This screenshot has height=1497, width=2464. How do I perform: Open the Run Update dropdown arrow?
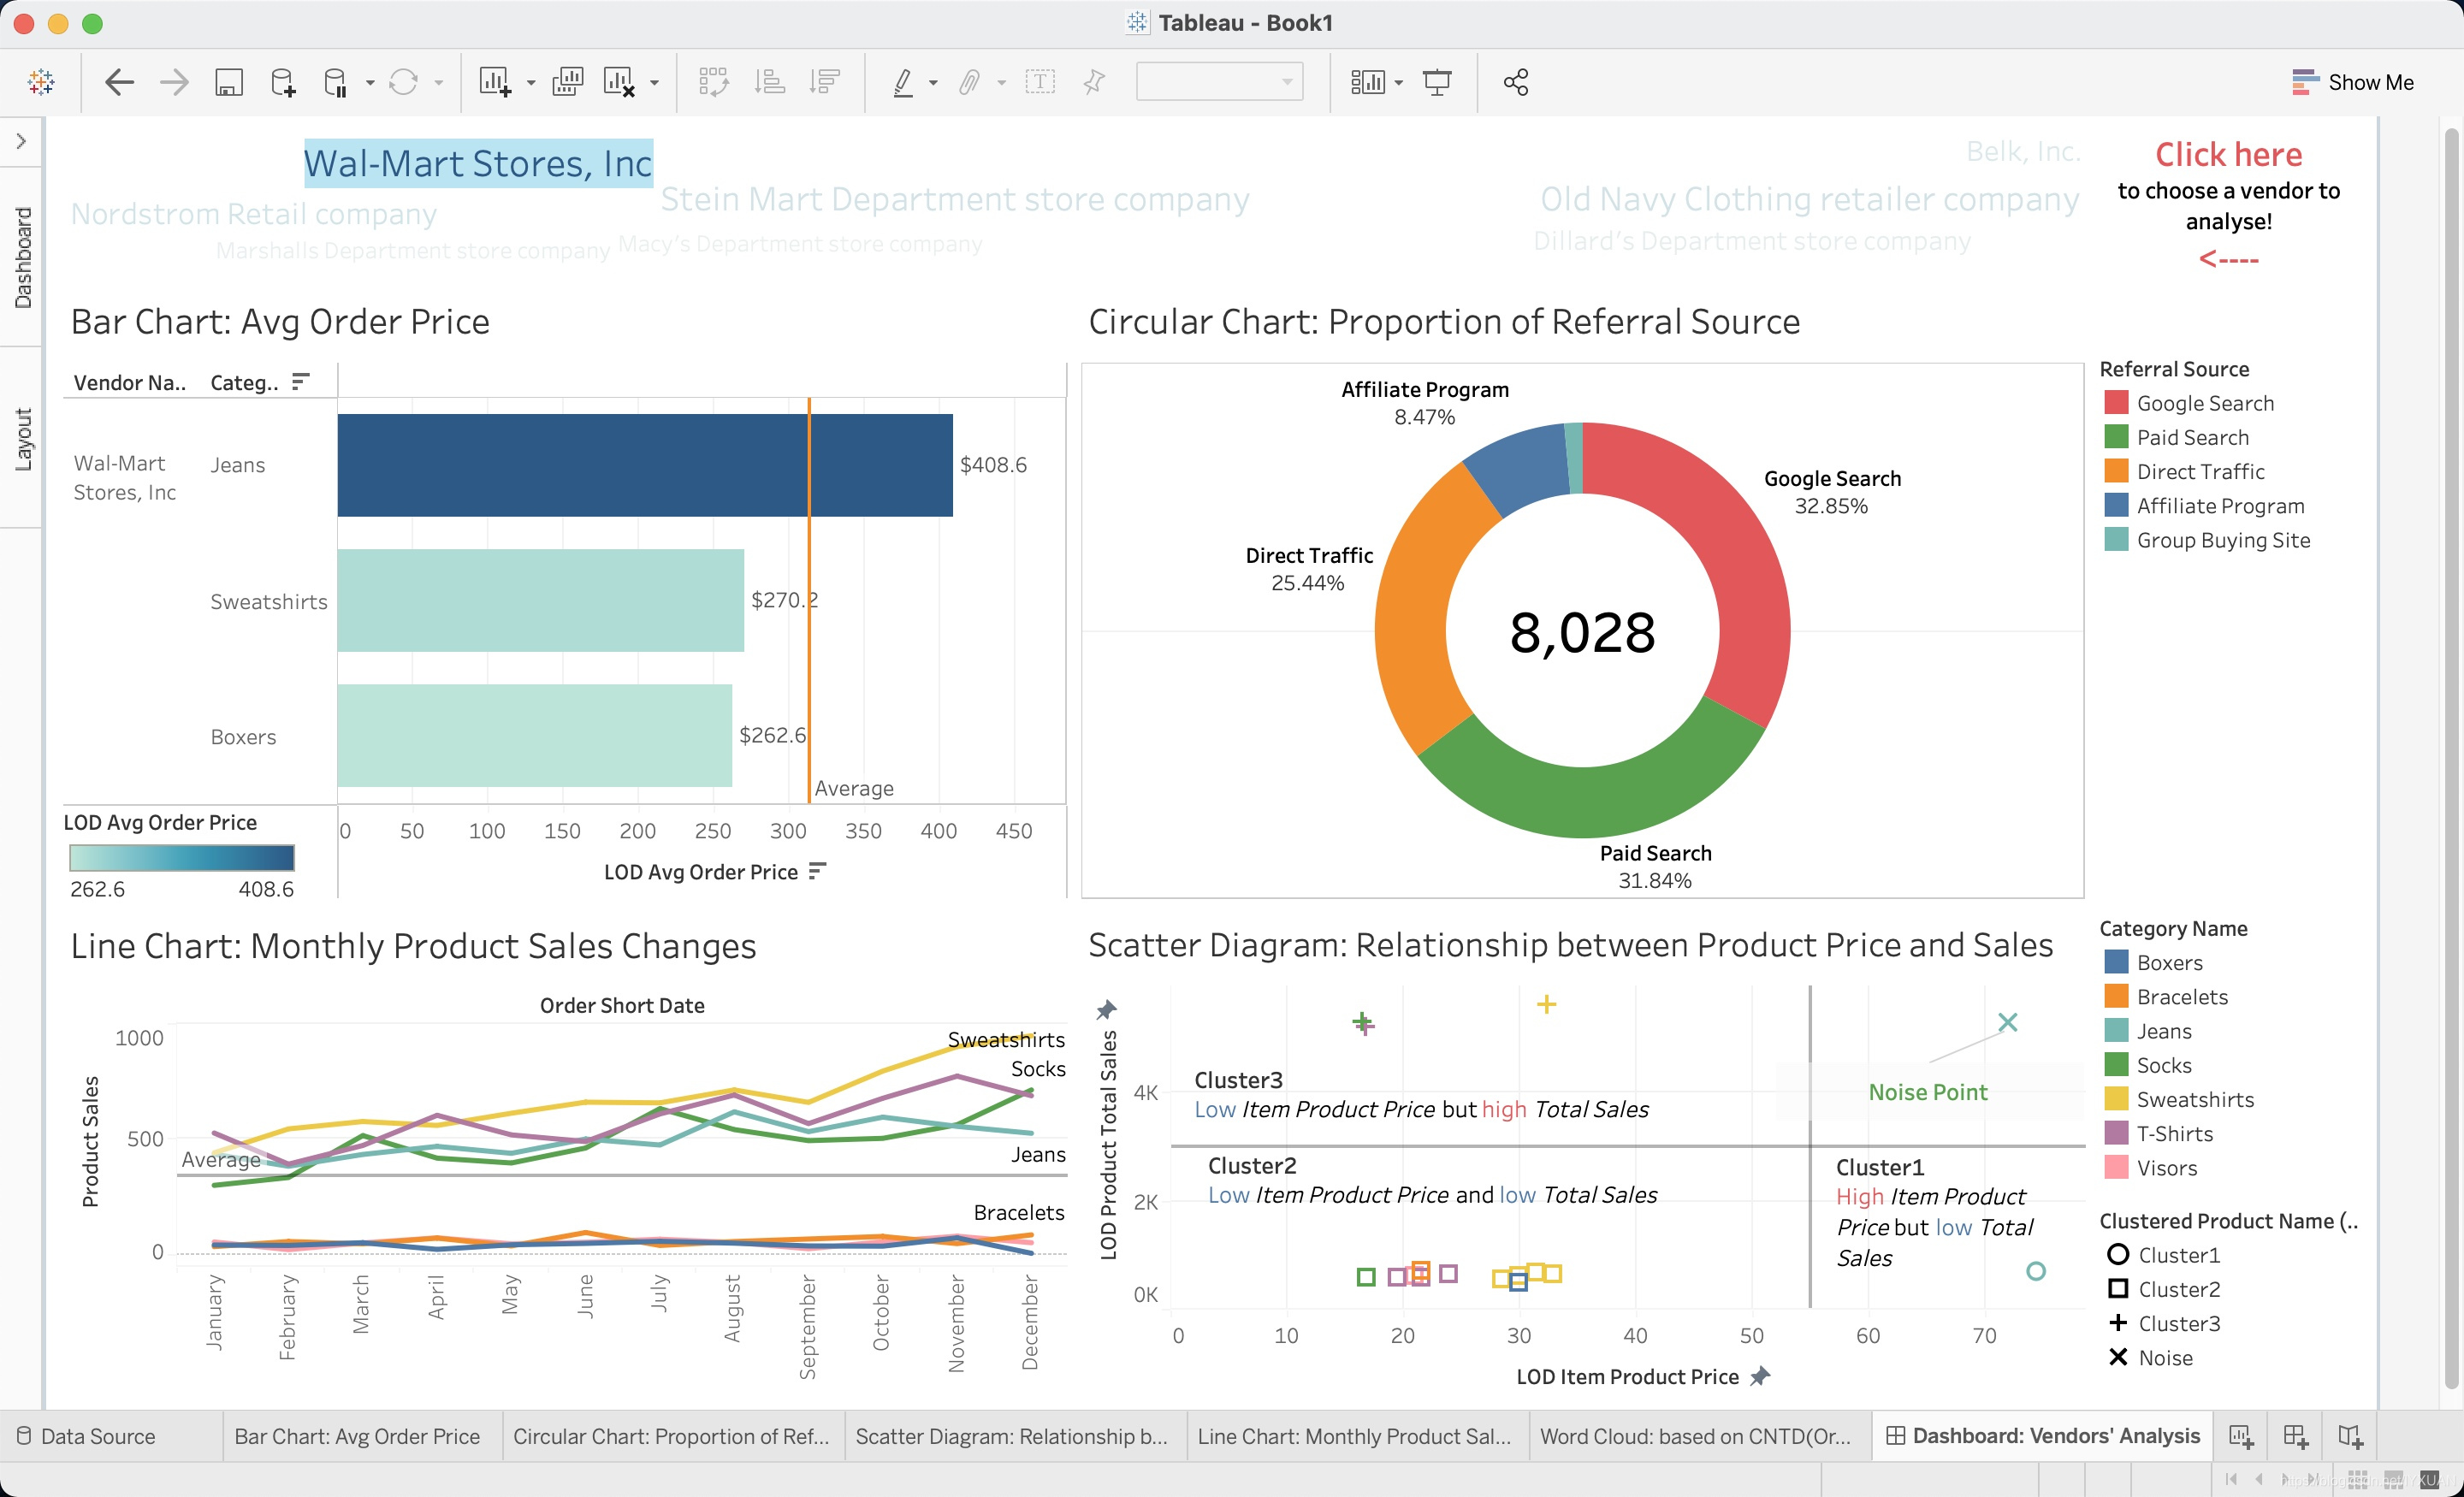438,83
